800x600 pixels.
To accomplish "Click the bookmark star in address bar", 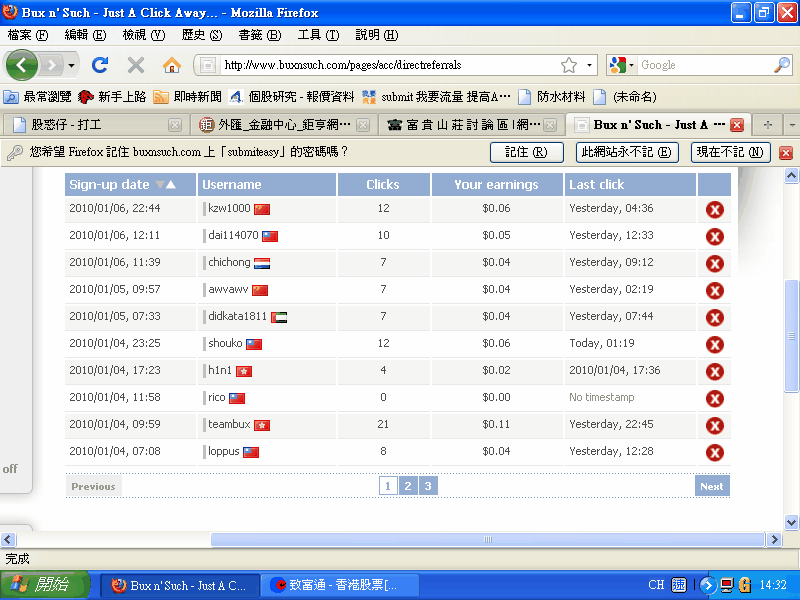I will click(568, 65).
